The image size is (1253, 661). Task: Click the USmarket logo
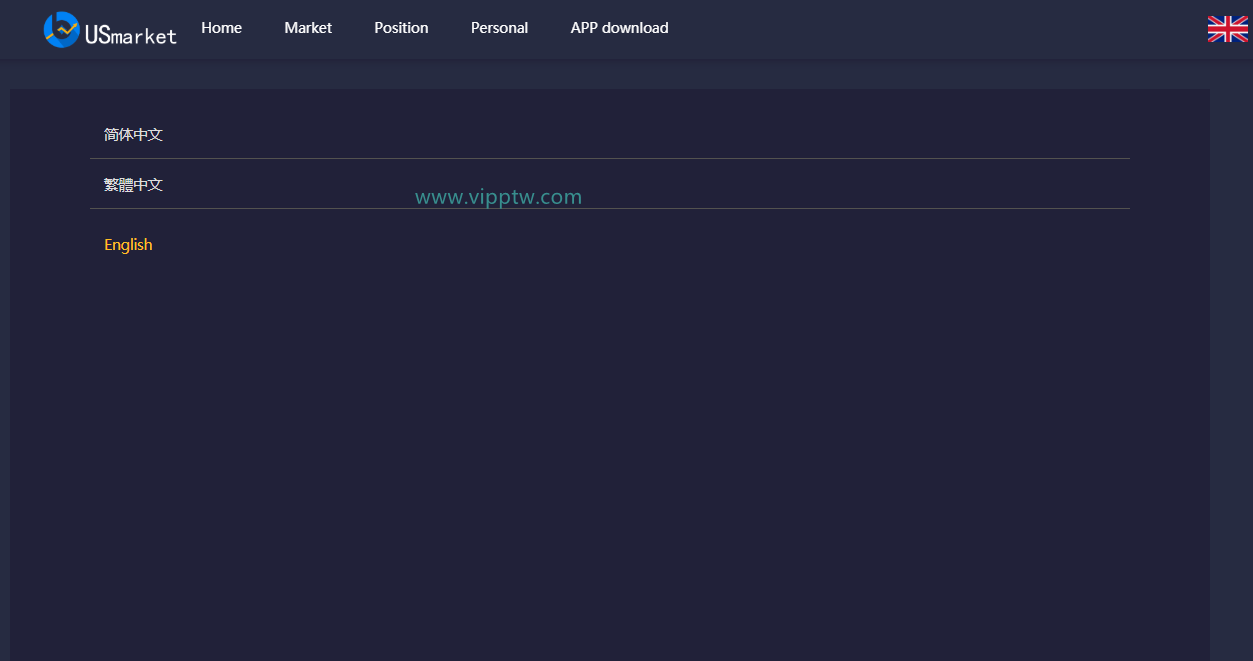click(110, 29)
